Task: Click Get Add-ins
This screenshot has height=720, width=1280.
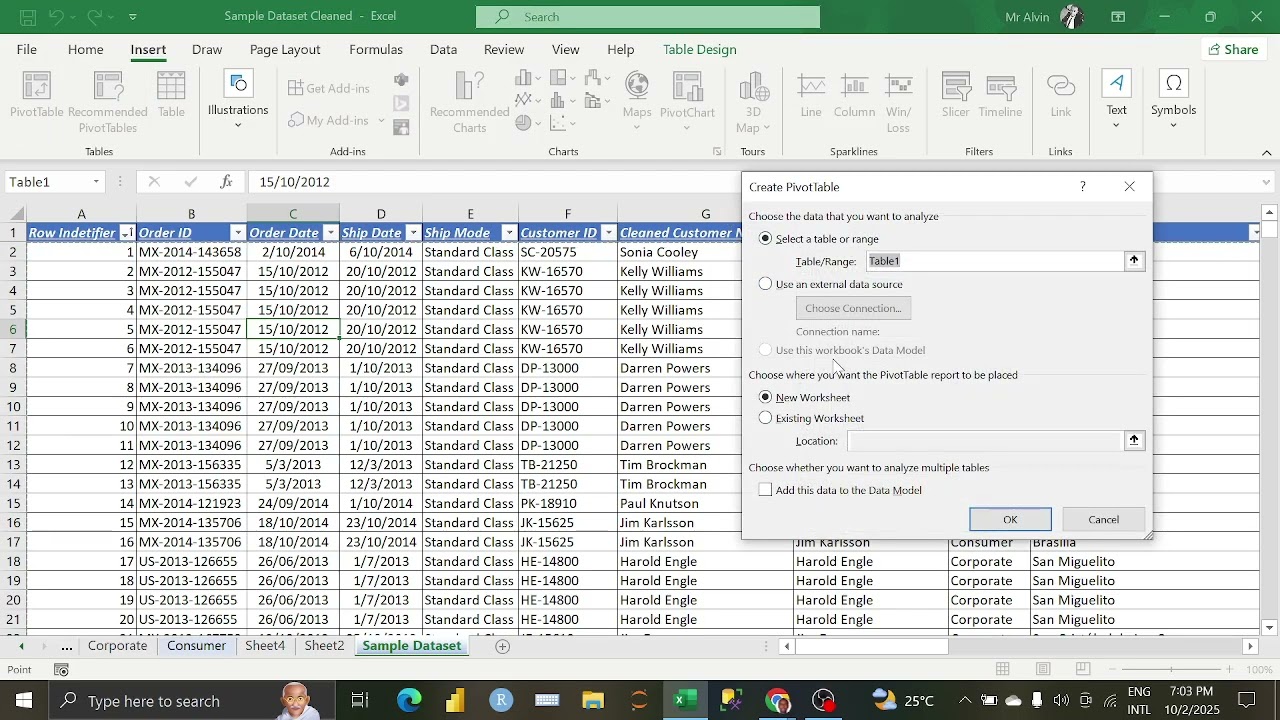Action: (328, 88)
